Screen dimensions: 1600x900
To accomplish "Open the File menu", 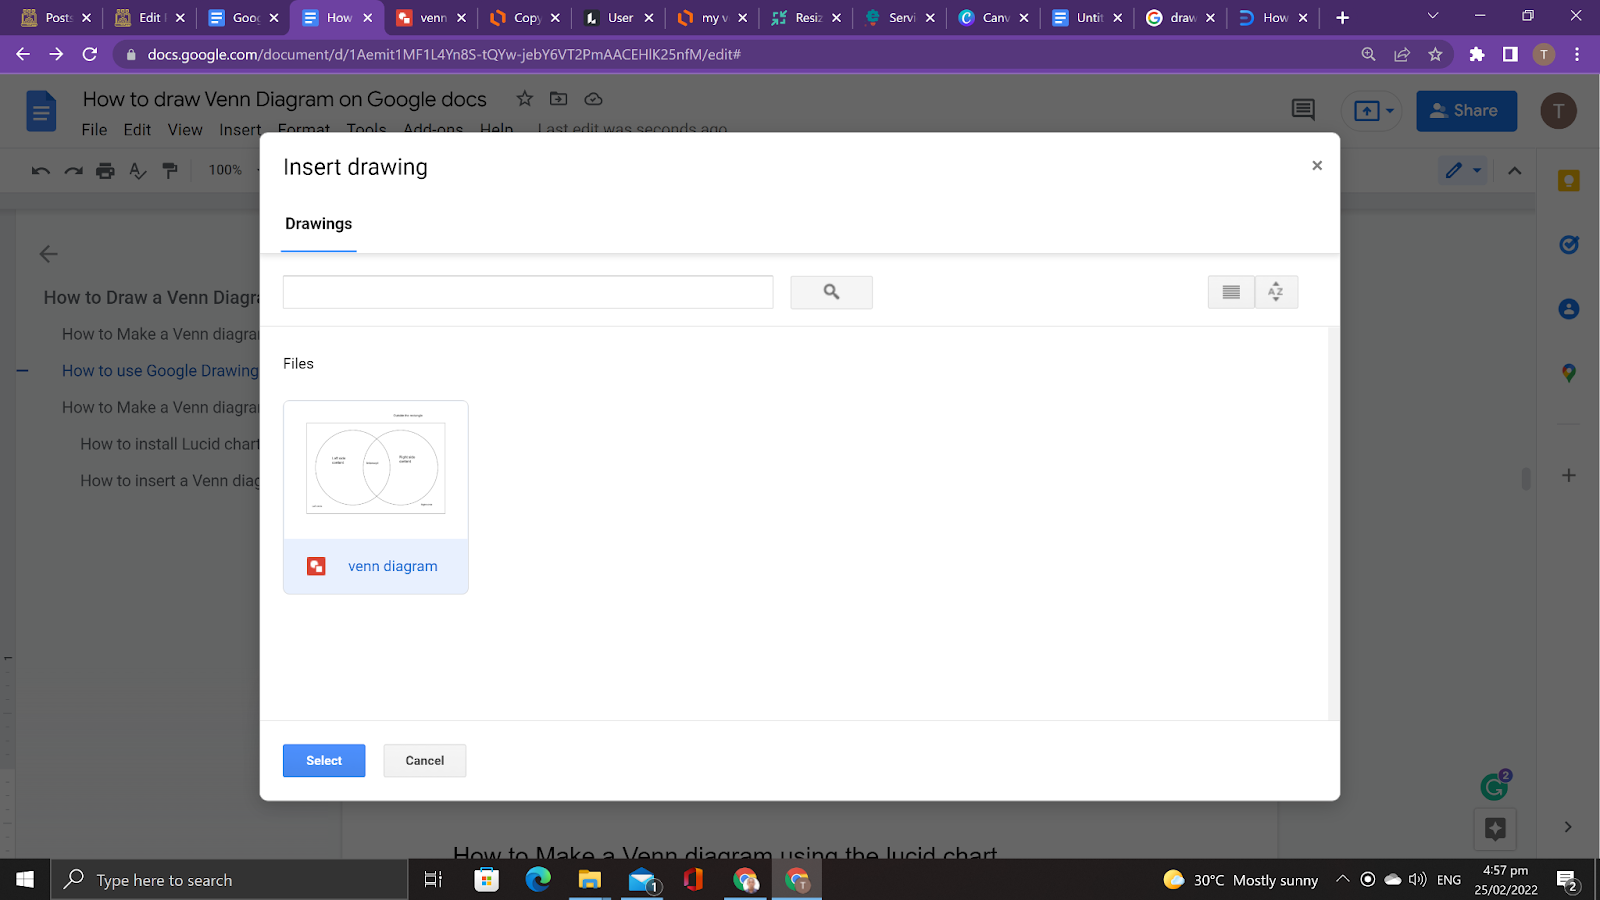I will [x=94, y=130].
